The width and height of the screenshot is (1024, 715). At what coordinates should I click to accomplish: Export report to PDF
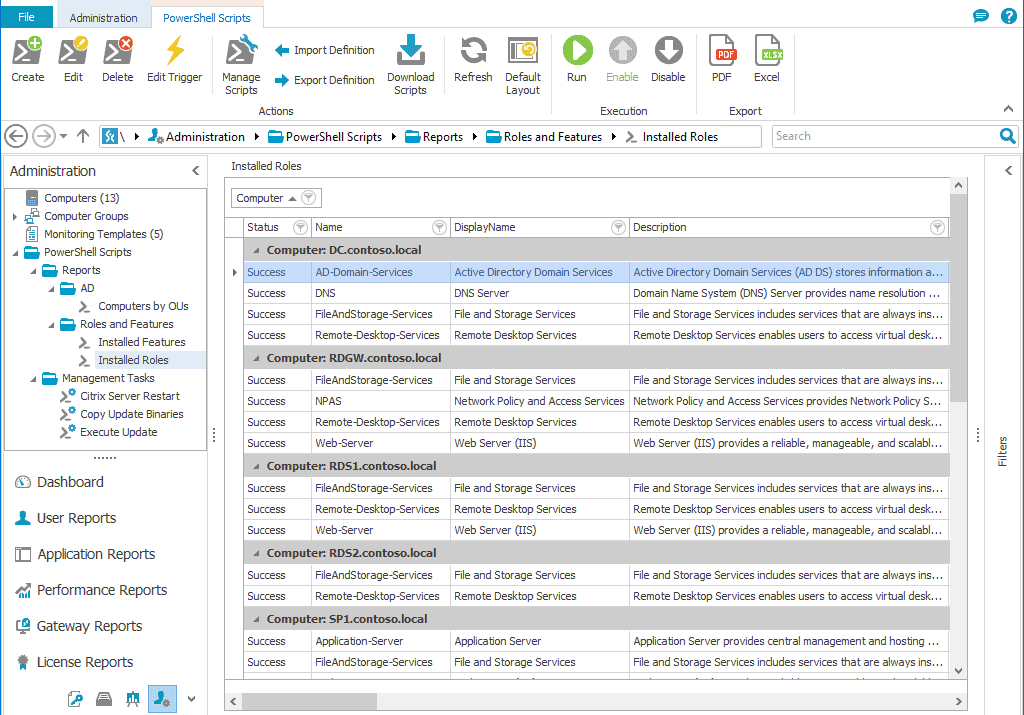point(722,59)
